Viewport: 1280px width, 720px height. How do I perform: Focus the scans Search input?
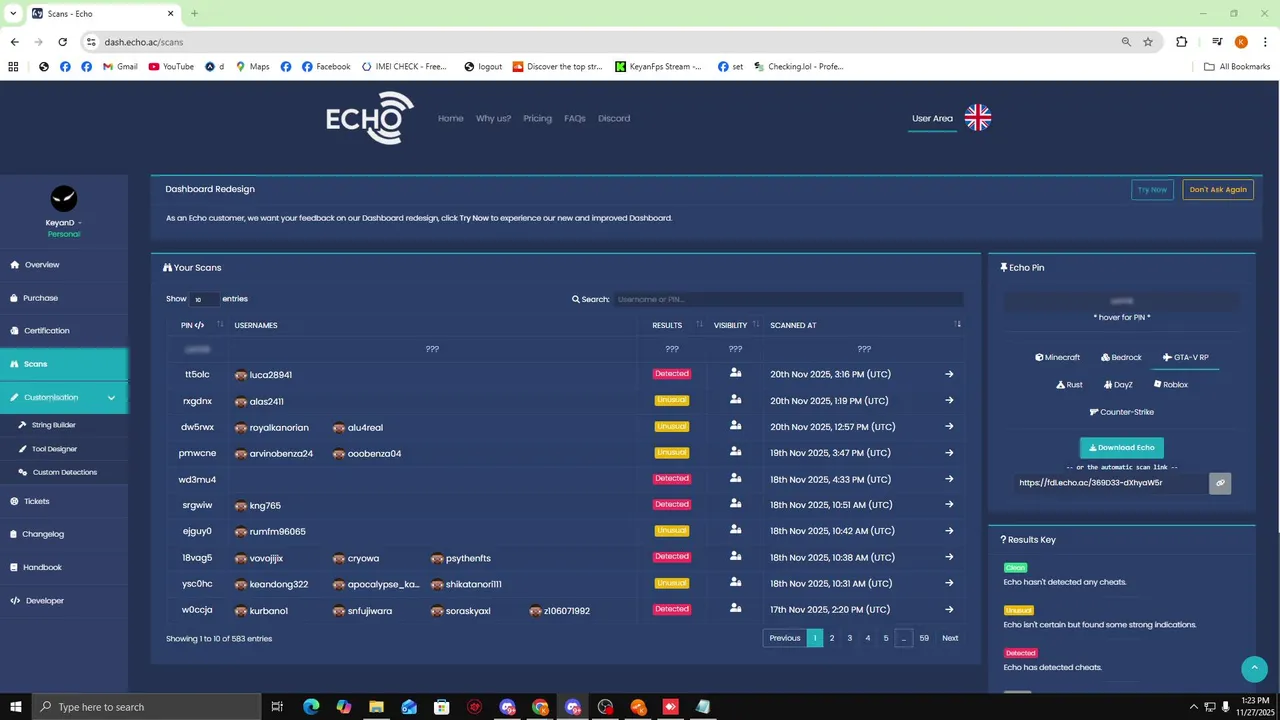[788, 299]
